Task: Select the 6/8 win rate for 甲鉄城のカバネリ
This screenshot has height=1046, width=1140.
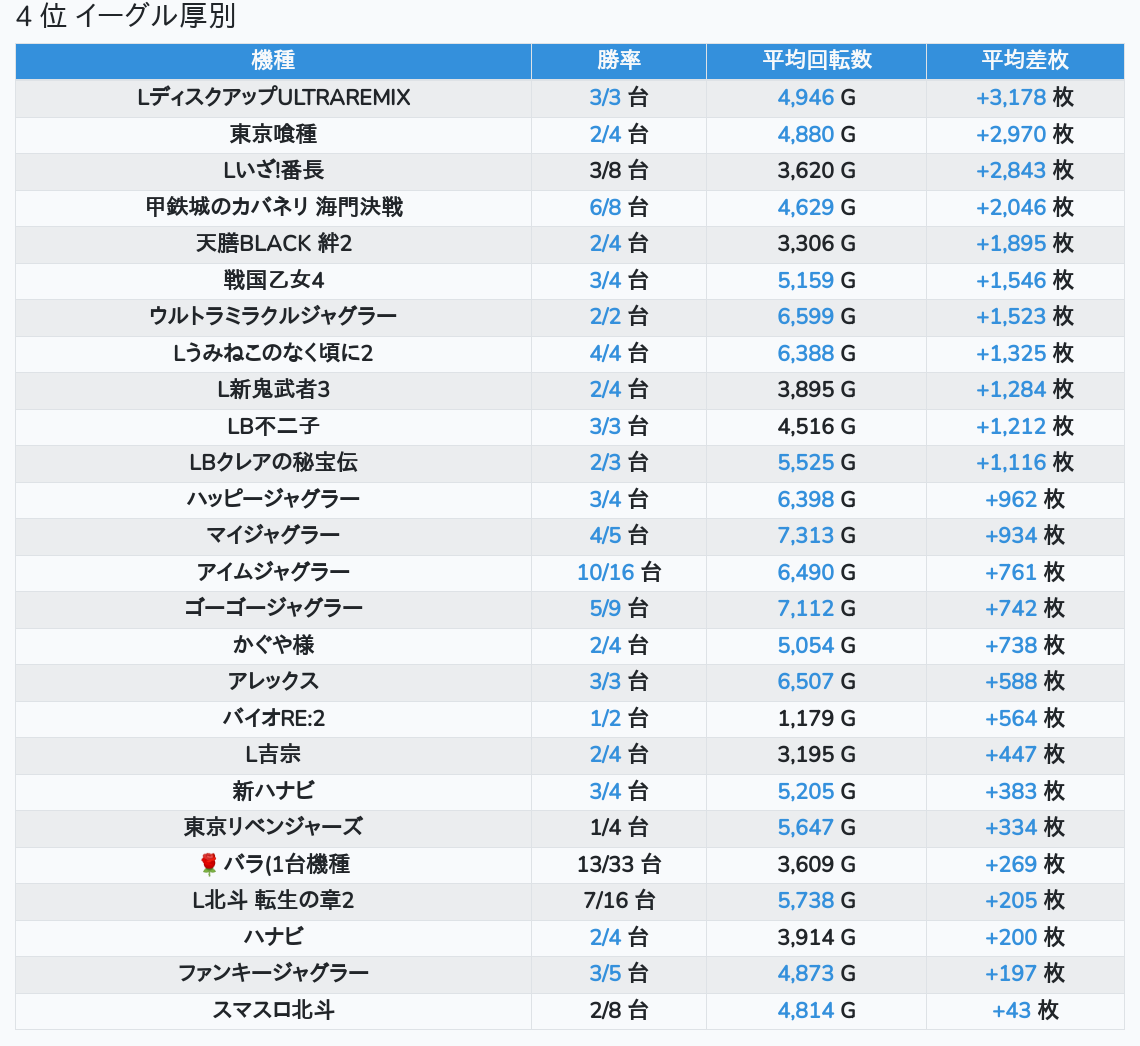Action: pyautogui.click(x=605, y=207)
